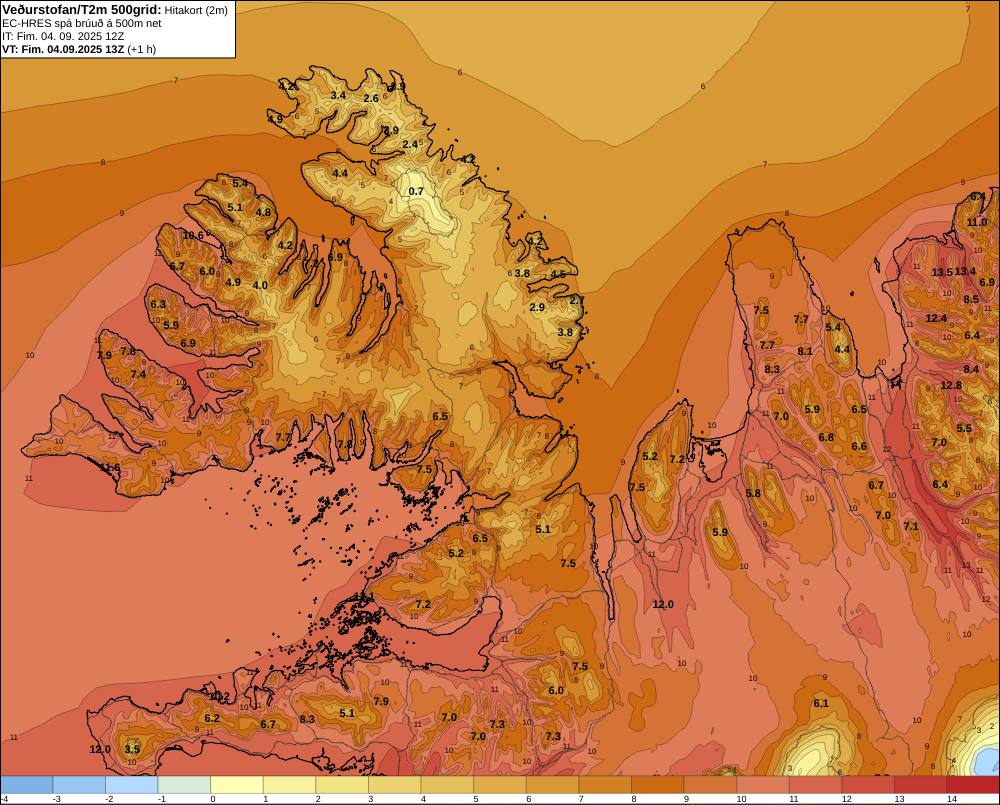Click the temperature value '2.9'
The height and width of the screenshot is (805, 1000).
(x=537, y=307)
